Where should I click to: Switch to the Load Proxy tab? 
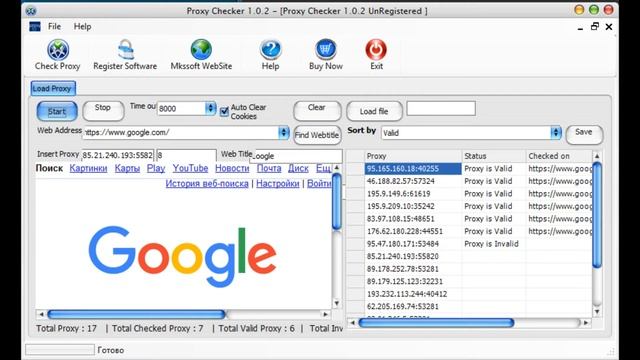52,89
